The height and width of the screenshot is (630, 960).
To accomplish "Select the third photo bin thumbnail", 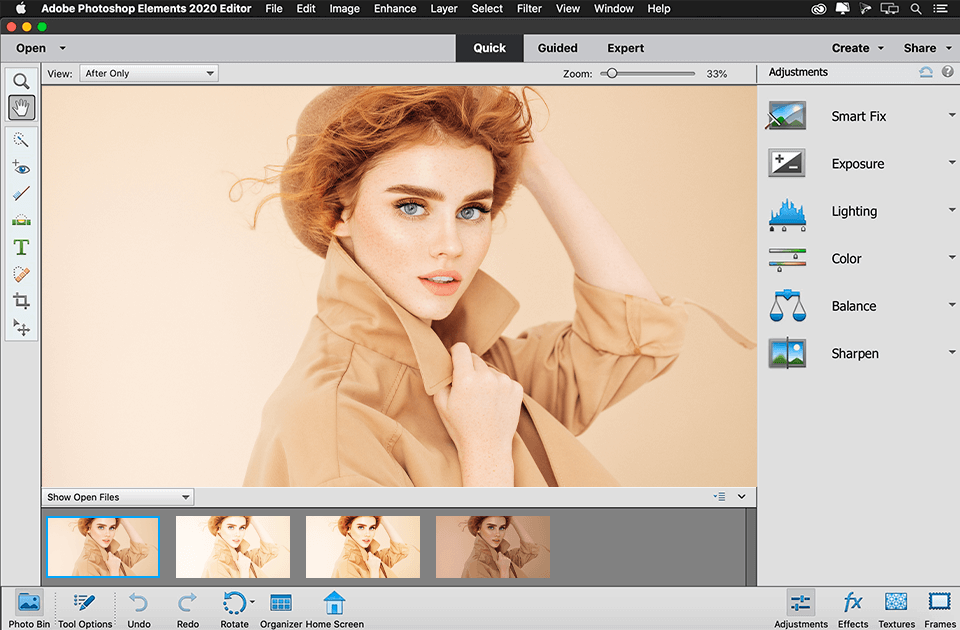I will pos(362,547).
